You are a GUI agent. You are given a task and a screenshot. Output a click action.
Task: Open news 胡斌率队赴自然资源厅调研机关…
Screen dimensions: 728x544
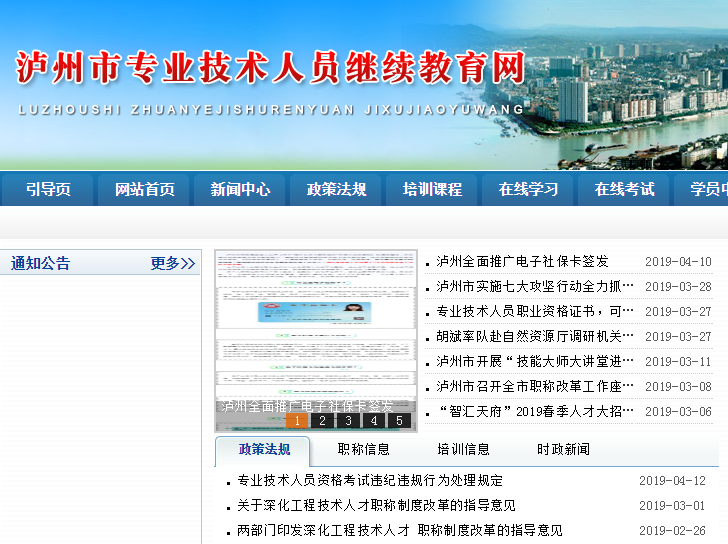pos(534,337)
